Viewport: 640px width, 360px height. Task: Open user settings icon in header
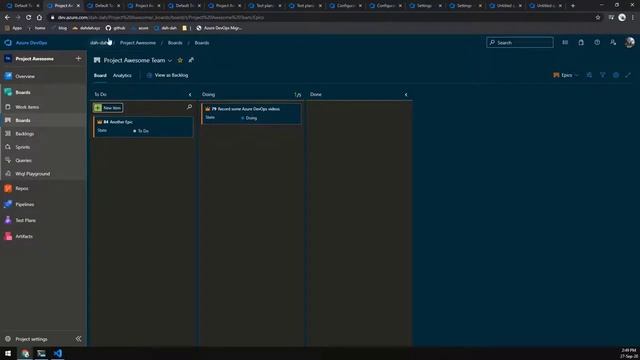point(613,42)
